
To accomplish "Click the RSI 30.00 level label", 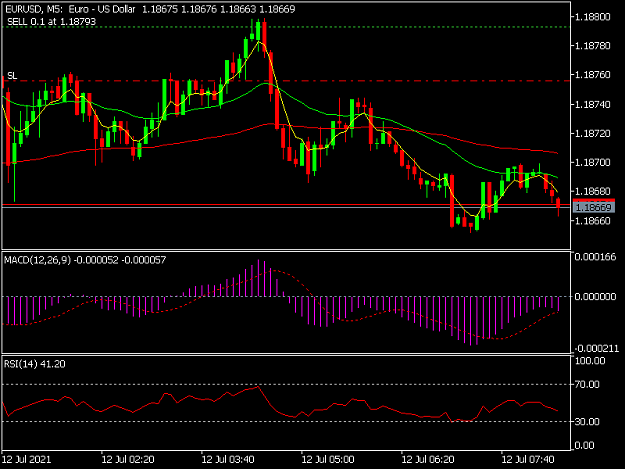I will click(x=588, y=422).
